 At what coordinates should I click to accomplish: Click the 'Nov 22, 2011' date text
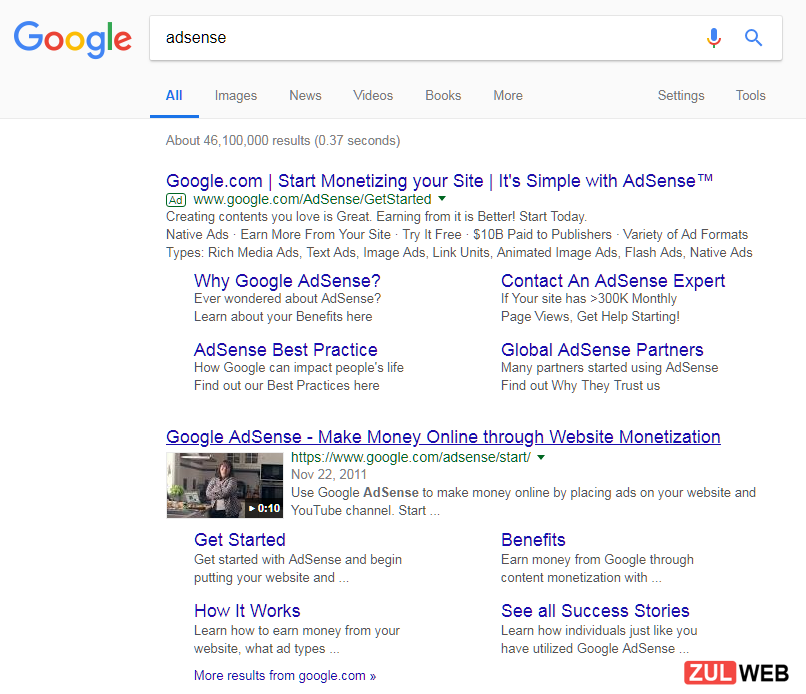(329, 474)
